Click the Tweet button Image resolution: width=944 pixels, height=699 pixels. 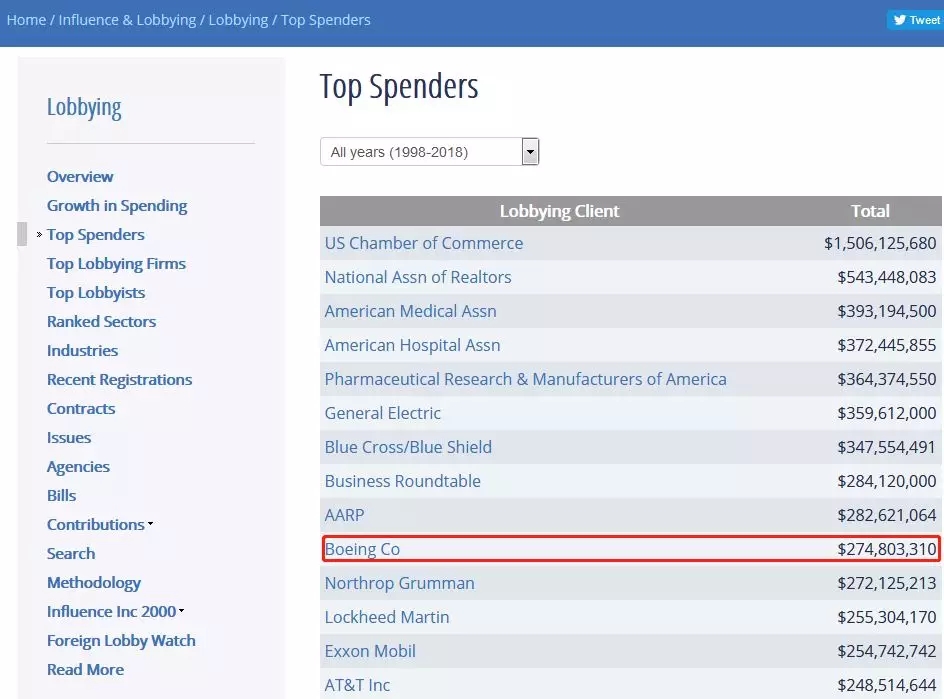[916, 20]
